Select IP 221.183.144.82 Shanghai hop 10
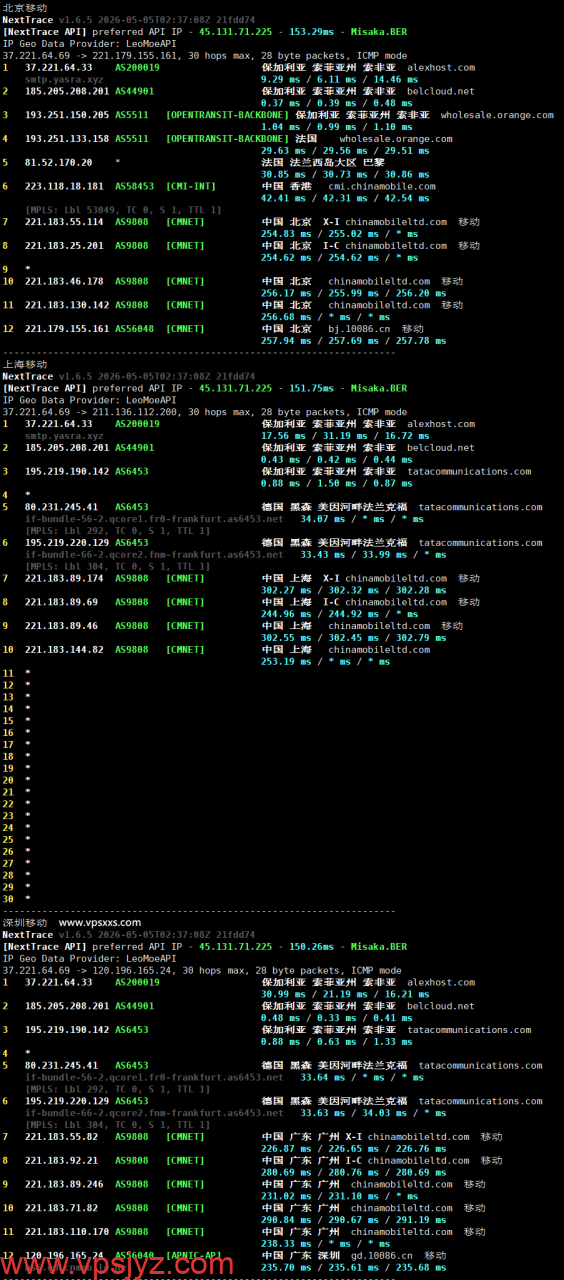The image size is (564, 1280). [64, 650]
